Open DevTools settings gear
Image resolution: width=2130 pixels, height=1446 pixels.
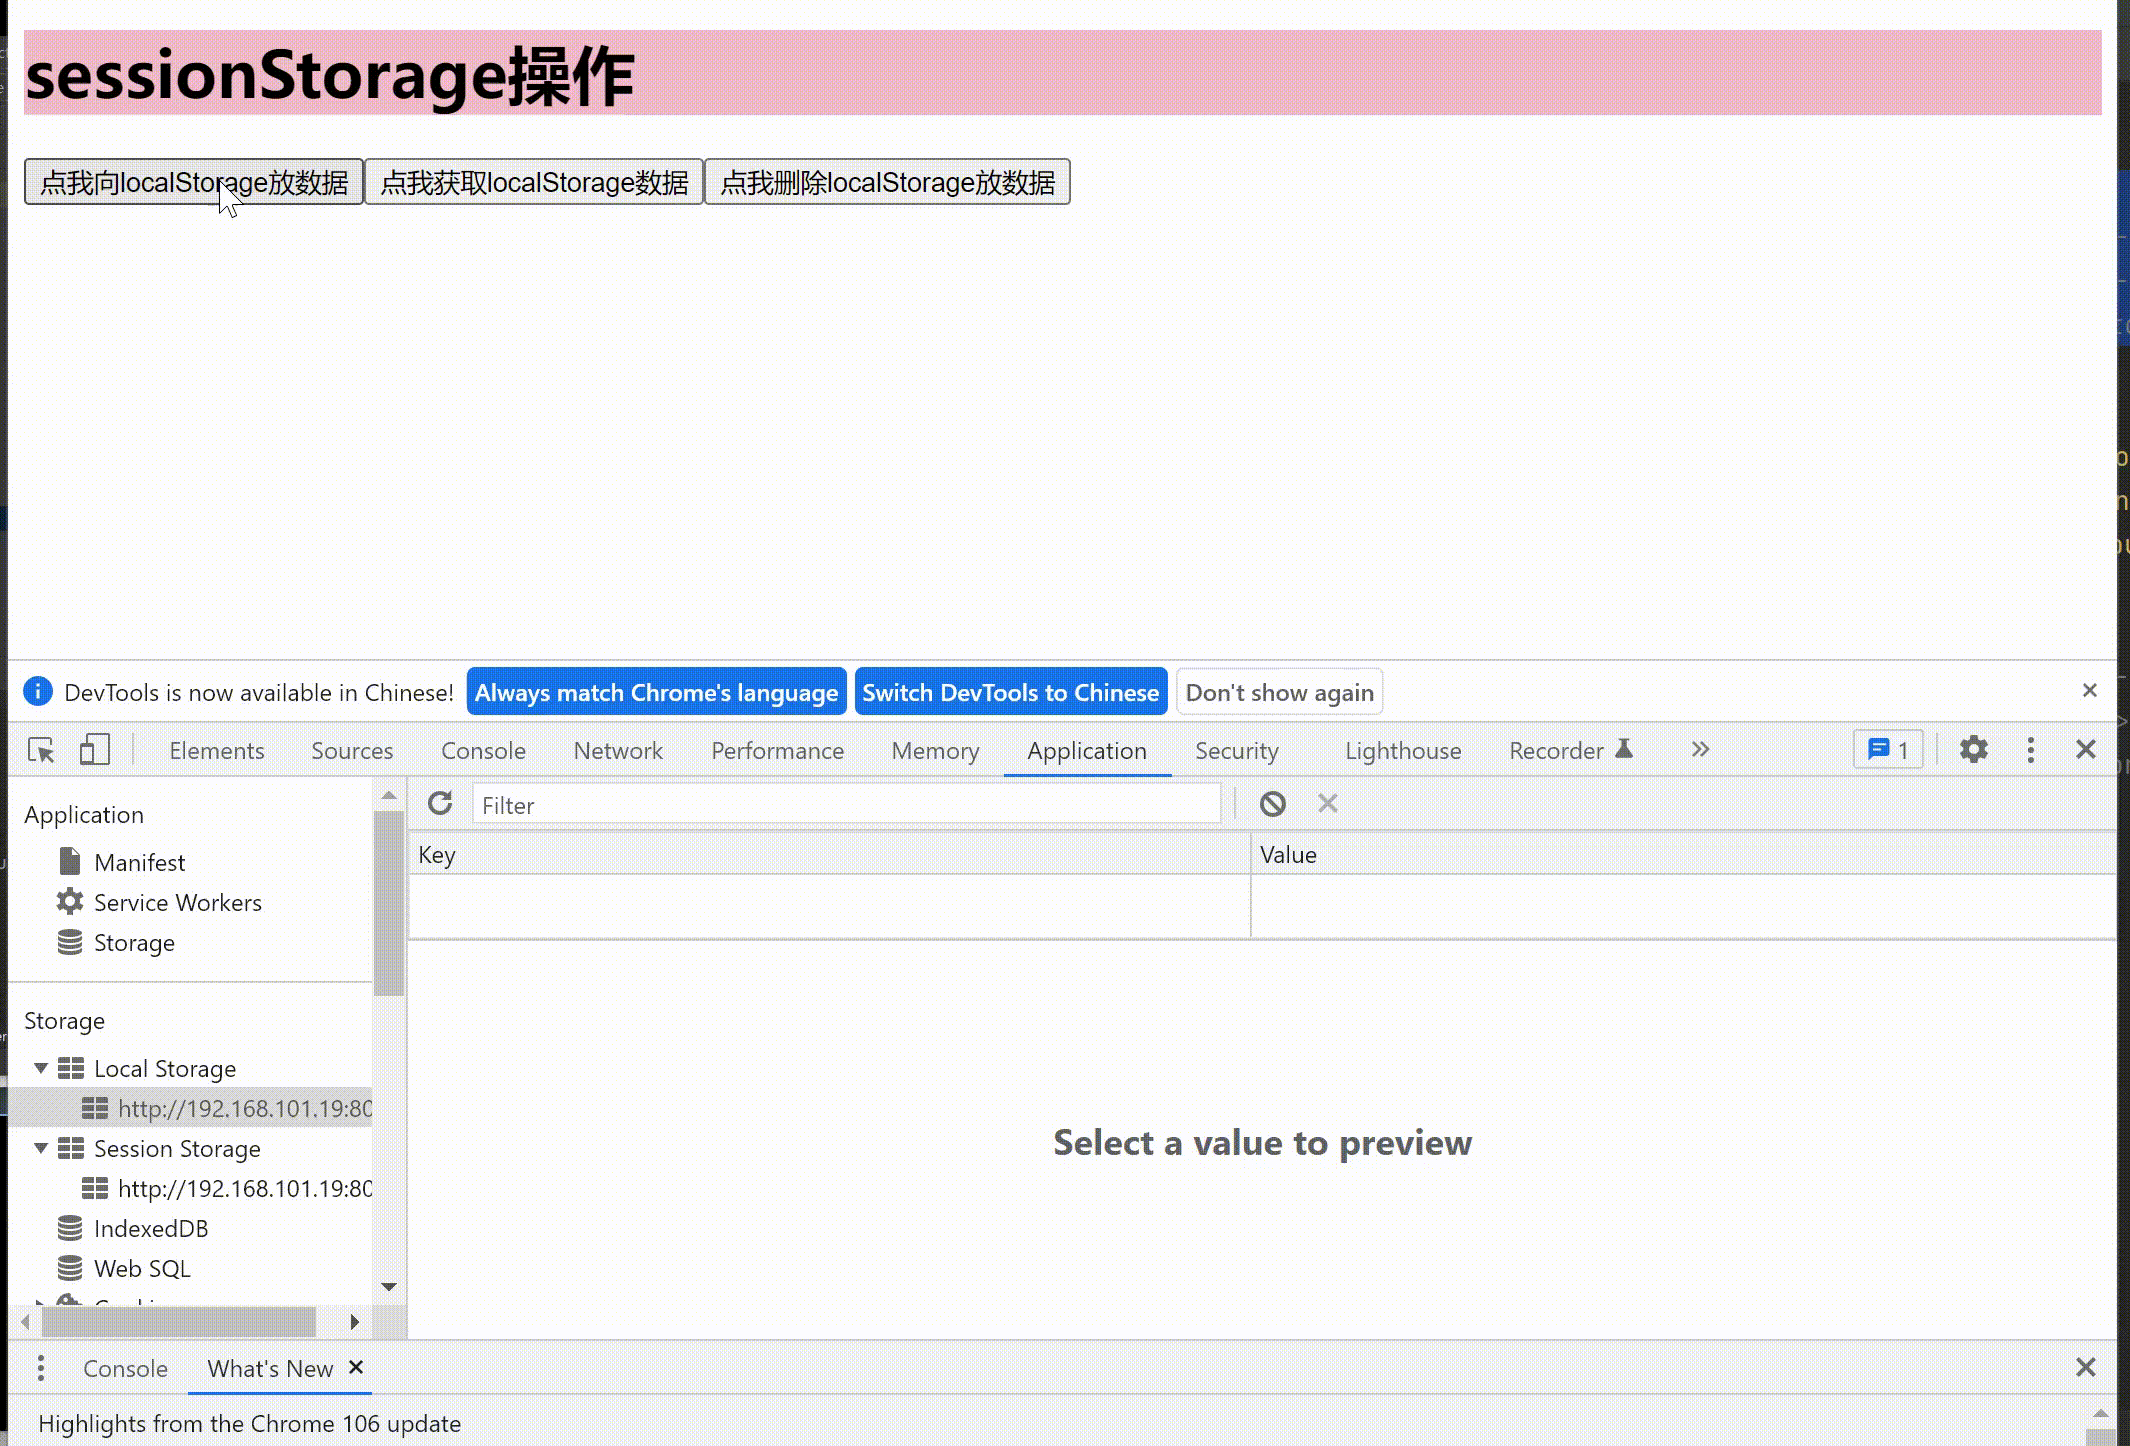(1973, 750)
